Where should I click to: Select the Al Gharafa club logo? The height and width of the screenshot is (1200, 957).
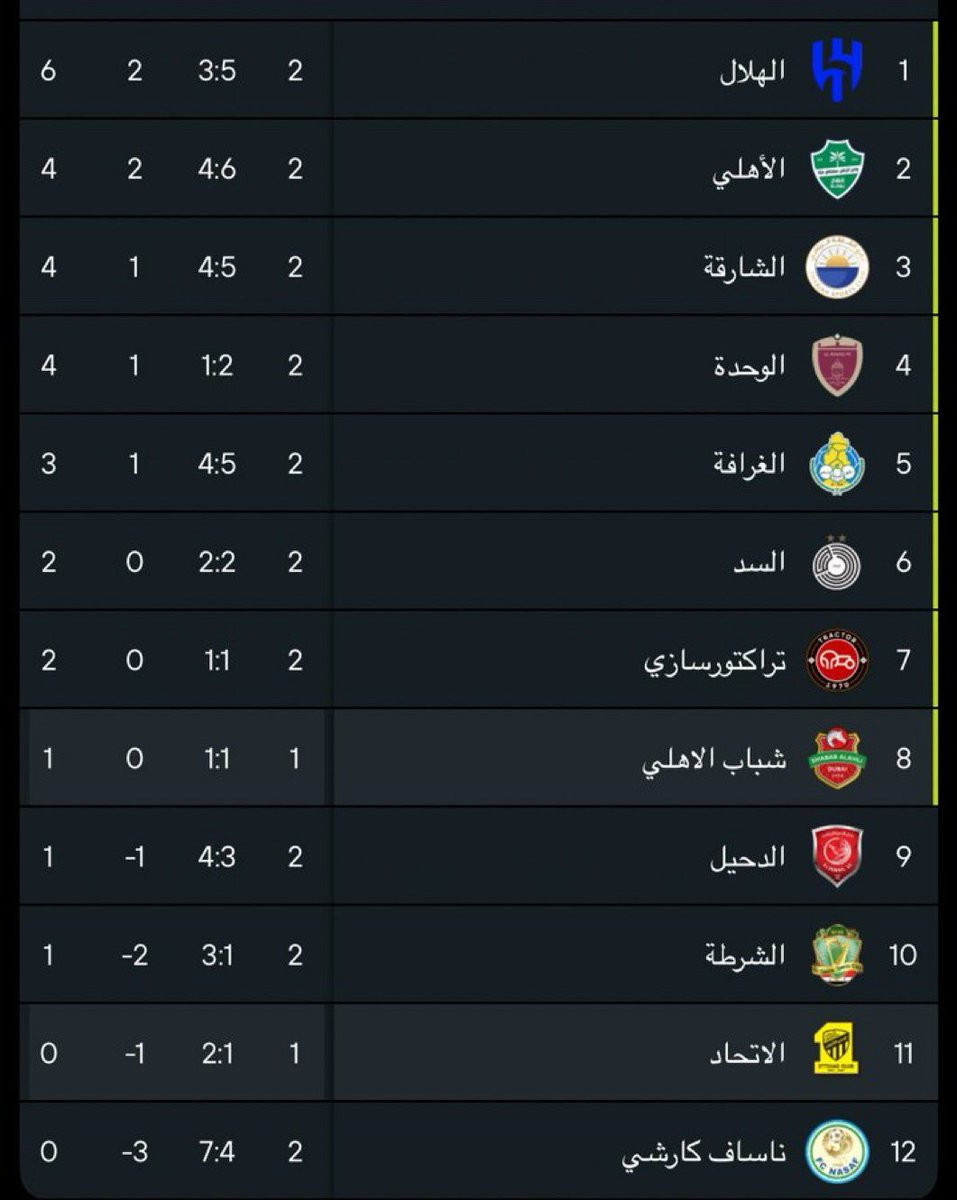coord(836,463)
